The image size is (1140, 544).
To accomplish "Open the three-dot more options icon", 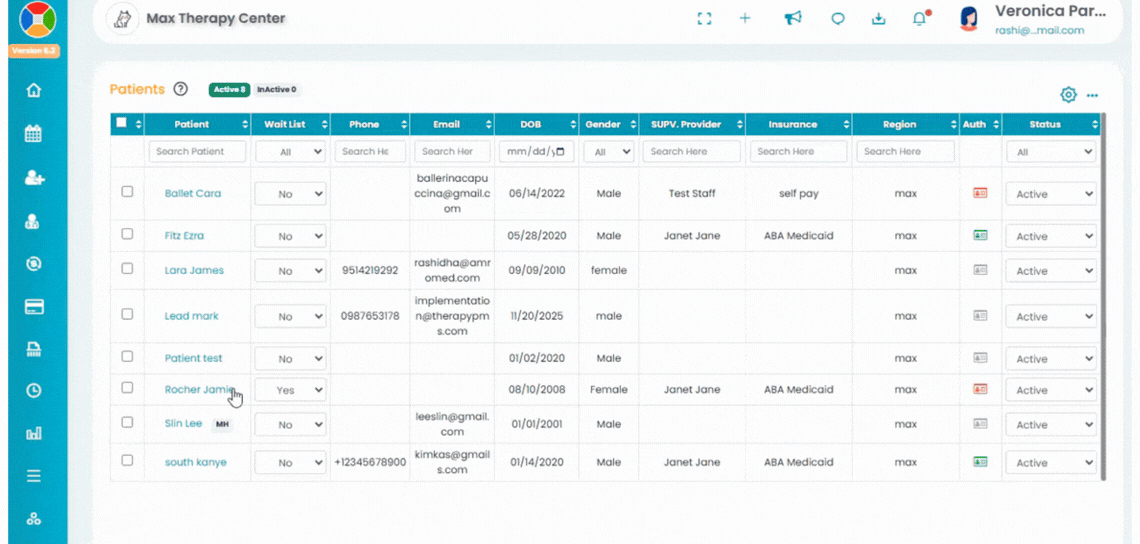I will click(x=1092, y=95).
